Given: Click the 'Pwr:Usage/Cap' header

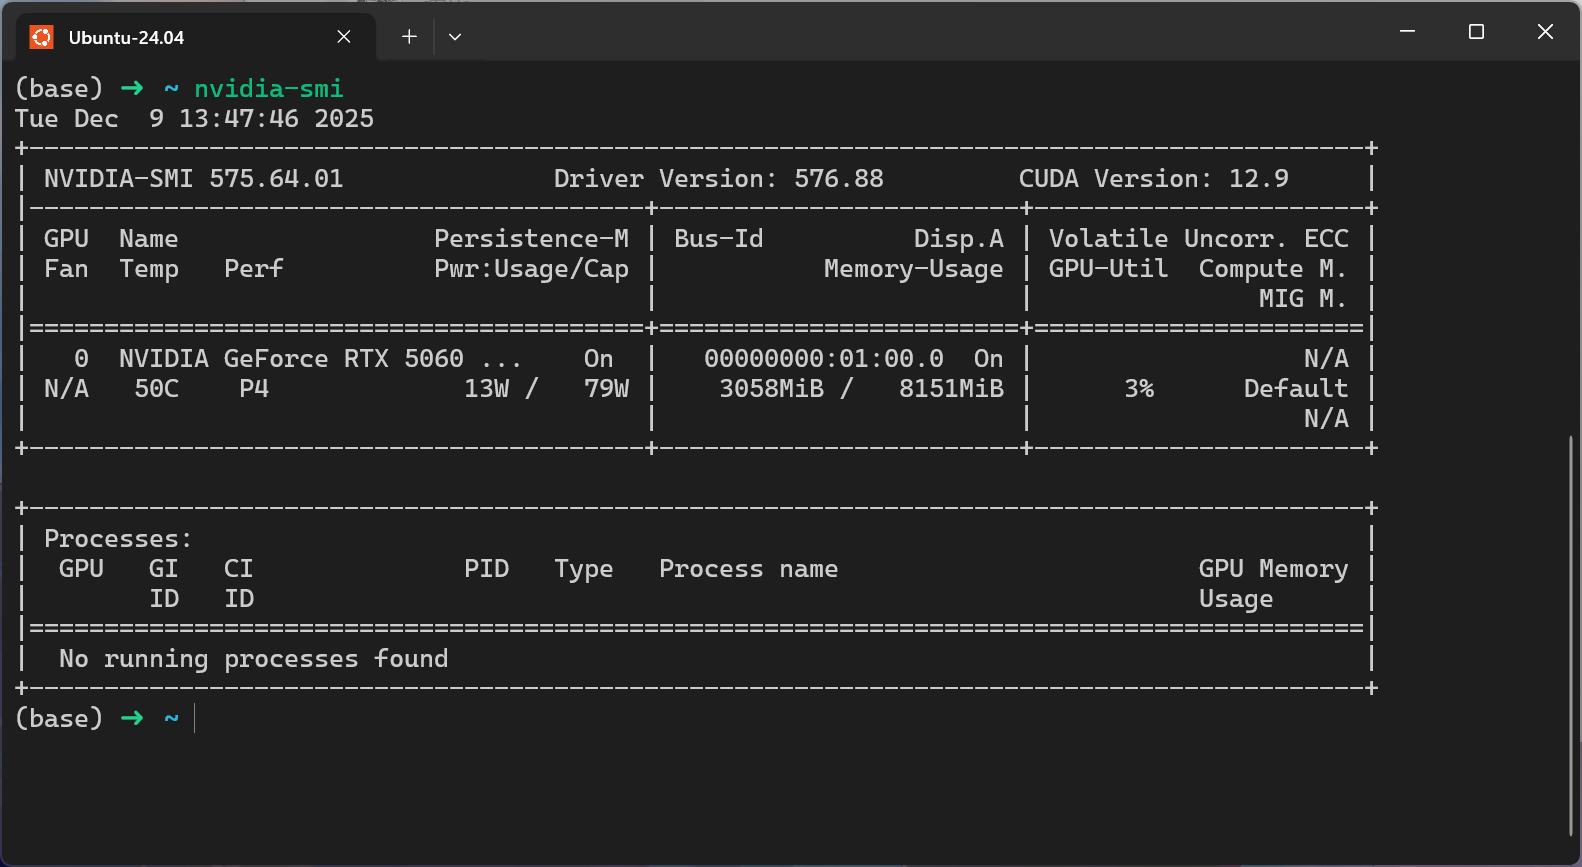Looking at the screenshot, I should tap(531, 269).
